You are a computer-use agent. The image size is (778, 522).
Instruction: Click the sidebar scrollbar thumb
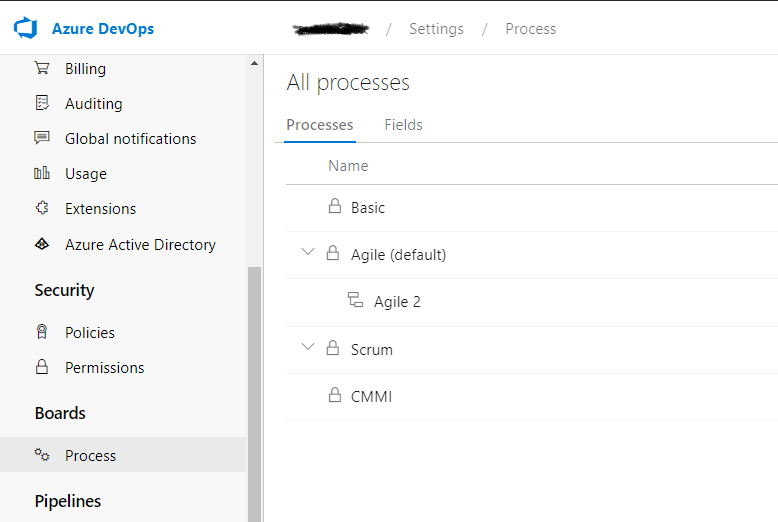coord(255,394)
